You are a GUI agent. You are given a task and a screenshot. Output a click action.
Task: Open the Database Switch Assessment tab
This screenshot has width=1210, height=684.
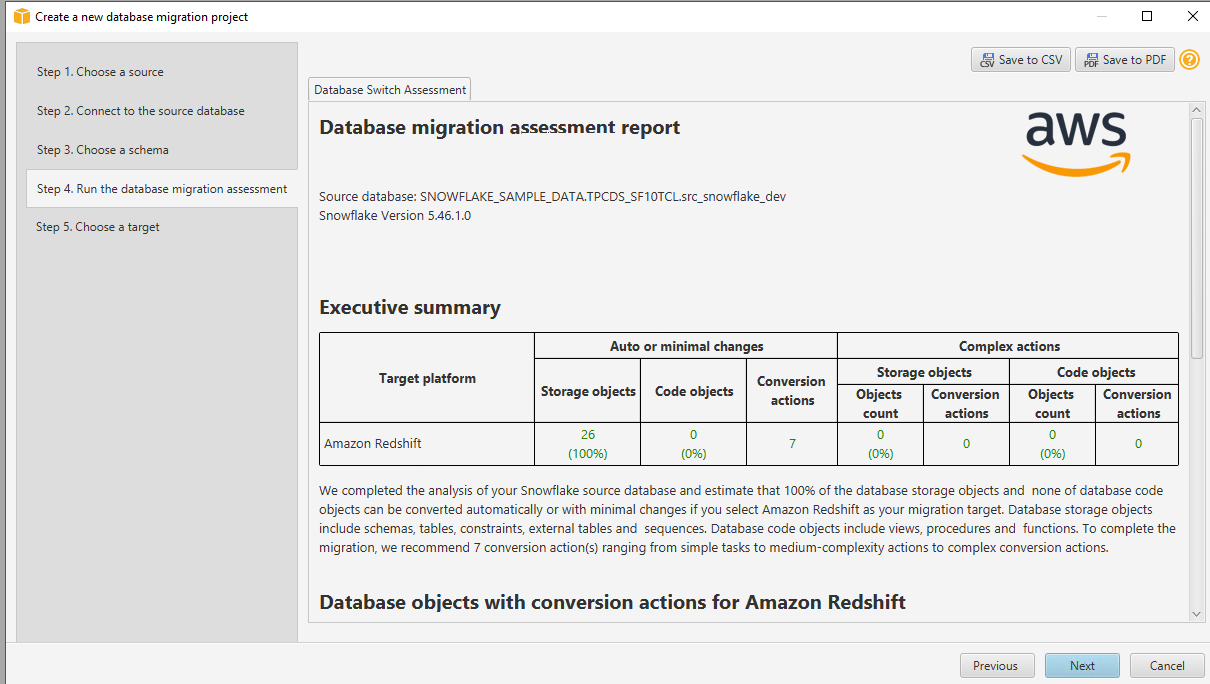(x=390, y=89)
